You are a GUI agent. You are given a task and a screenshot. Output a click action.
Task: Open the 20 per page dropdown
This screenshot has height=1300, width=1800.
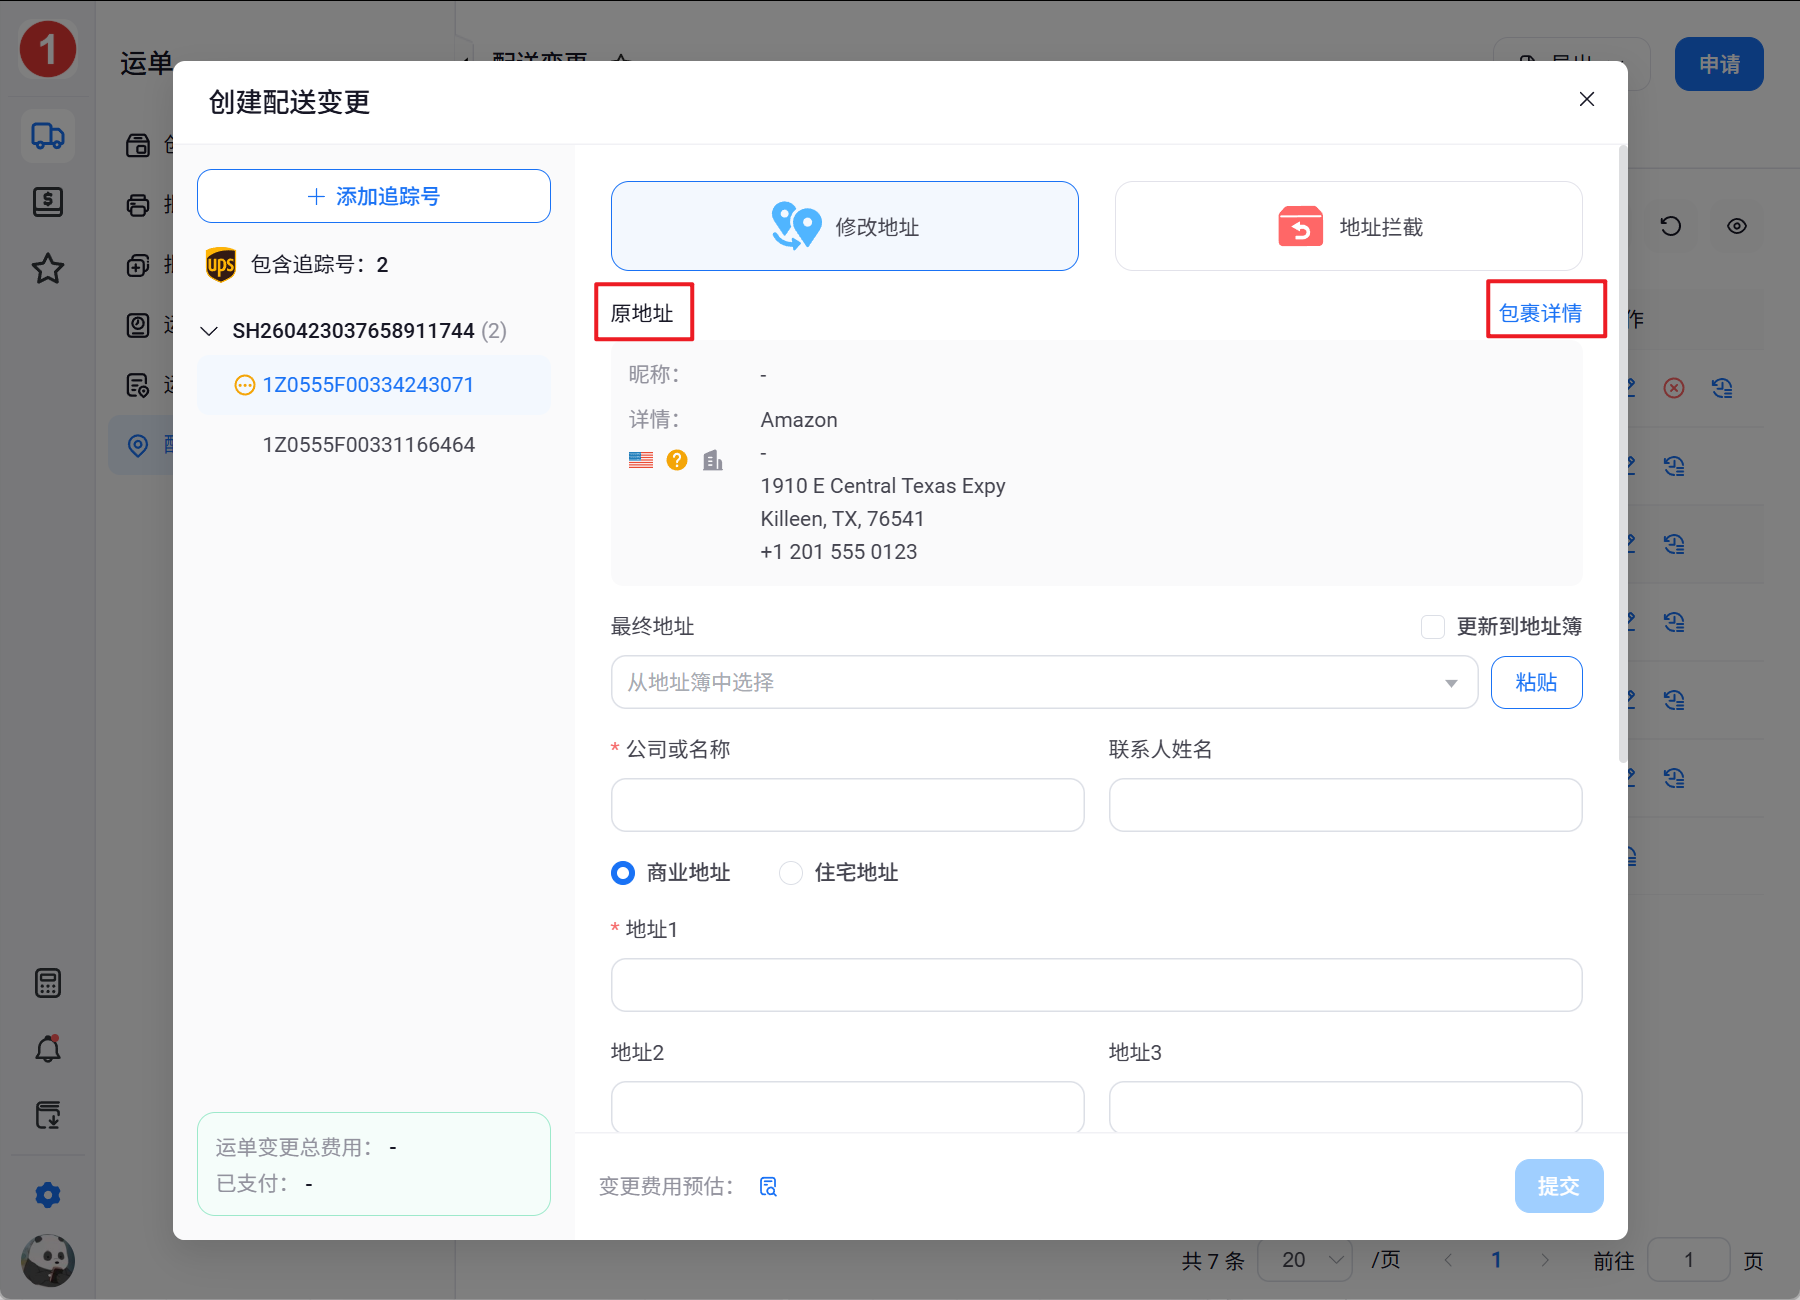[1304, 1260]
